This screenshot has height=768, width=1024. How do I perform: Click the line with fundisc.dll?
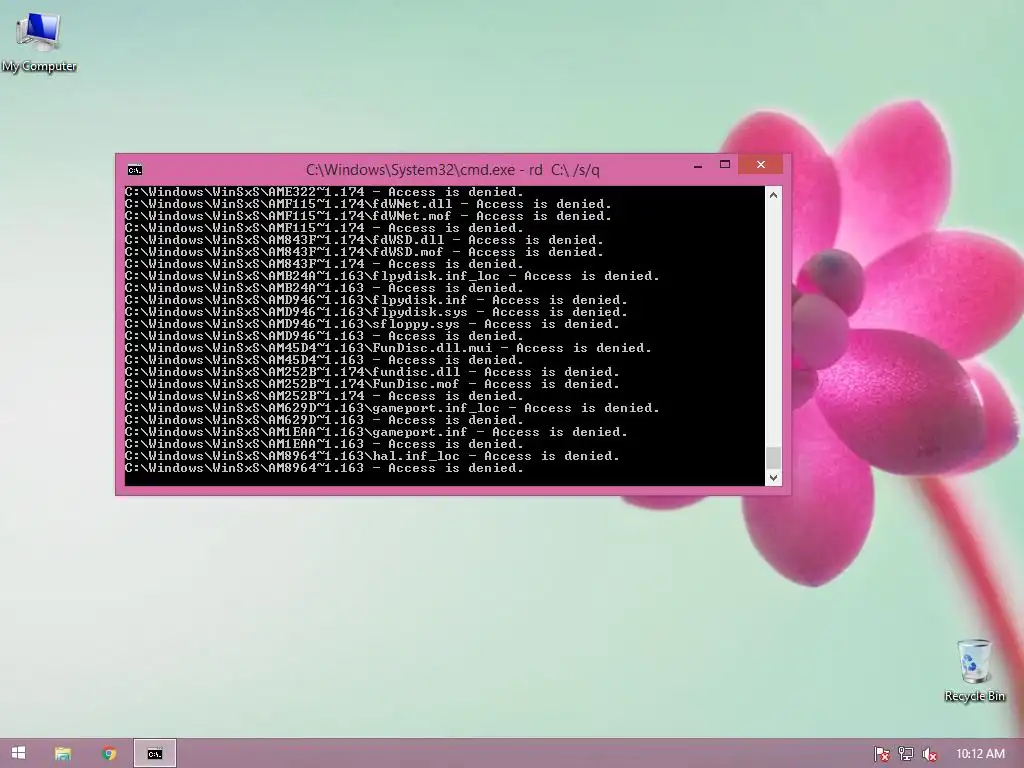coord(372,372)
